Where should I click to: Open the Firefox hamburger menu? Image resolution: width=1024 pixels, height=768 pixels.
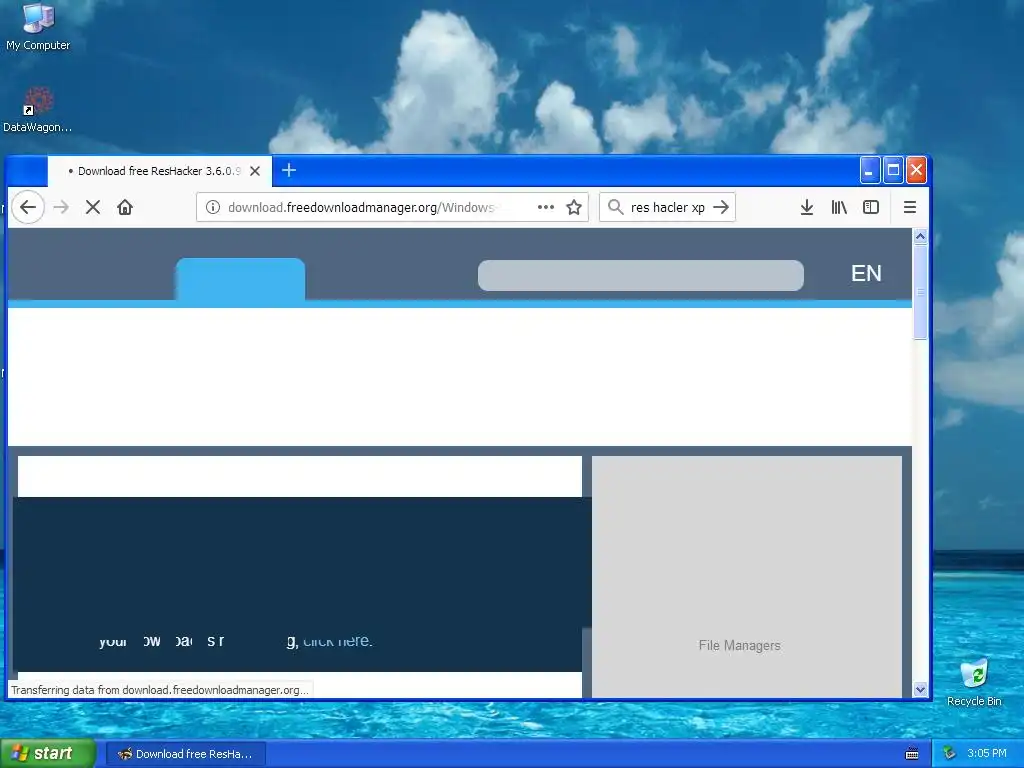(910, 208)
